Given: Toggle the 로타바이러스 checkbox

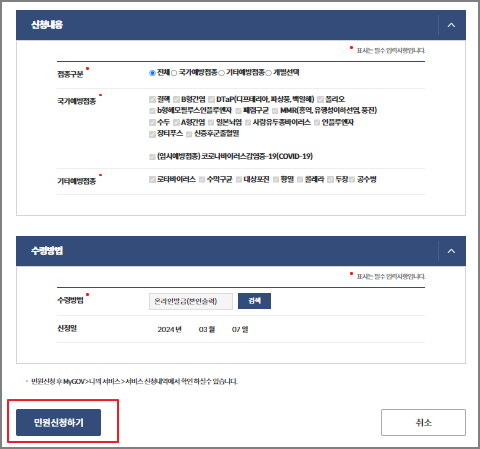Looking at the screenshot, I should tap(152, 180).
